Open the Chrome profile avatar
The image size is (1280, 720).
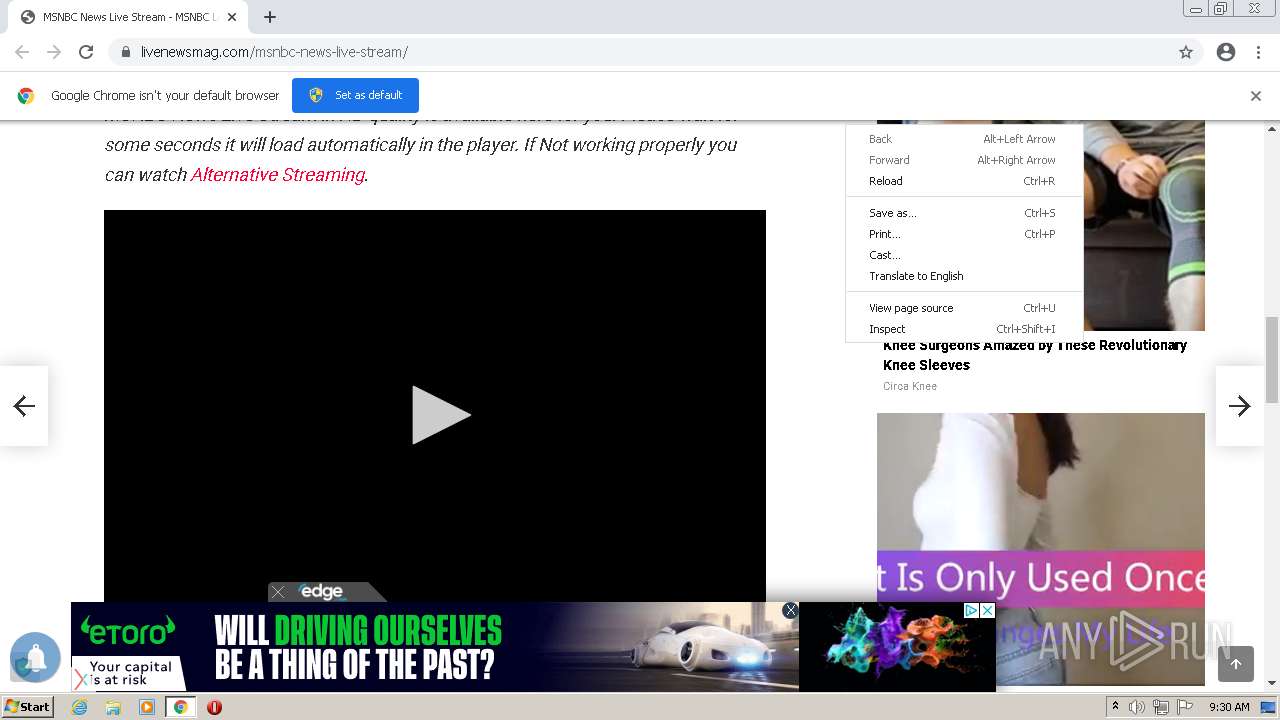[x=1226, y=52]
